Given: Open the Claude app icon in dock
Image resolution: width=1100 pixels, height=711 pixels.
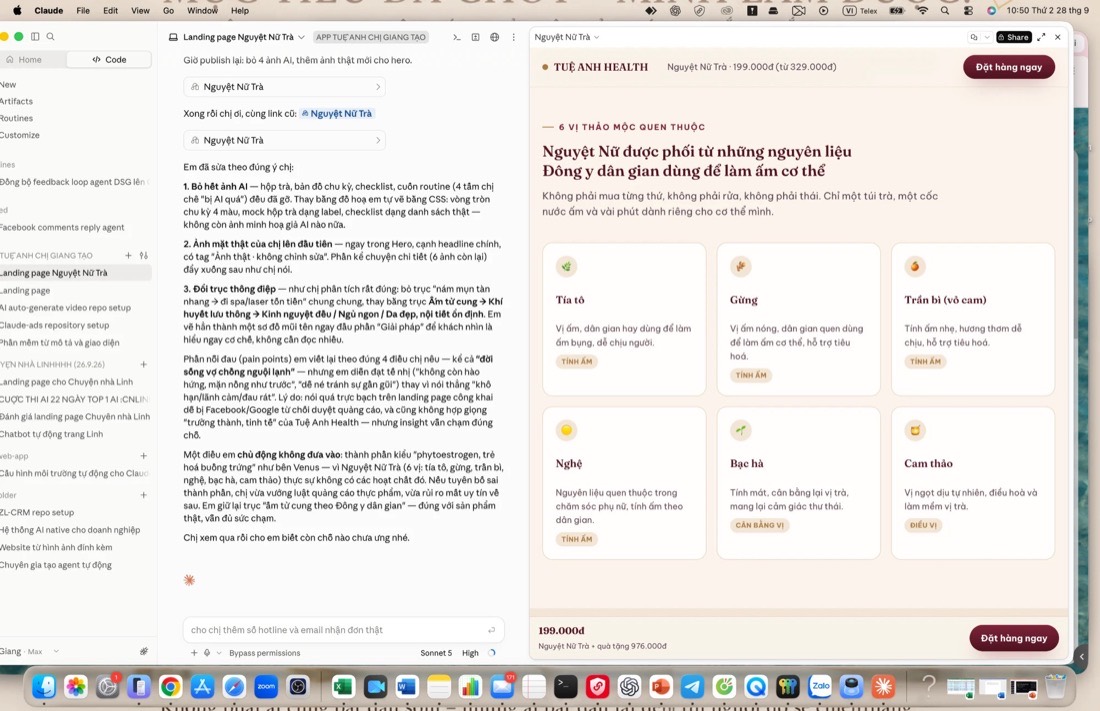Looking at the screenshot, I should tap(883, 686).
